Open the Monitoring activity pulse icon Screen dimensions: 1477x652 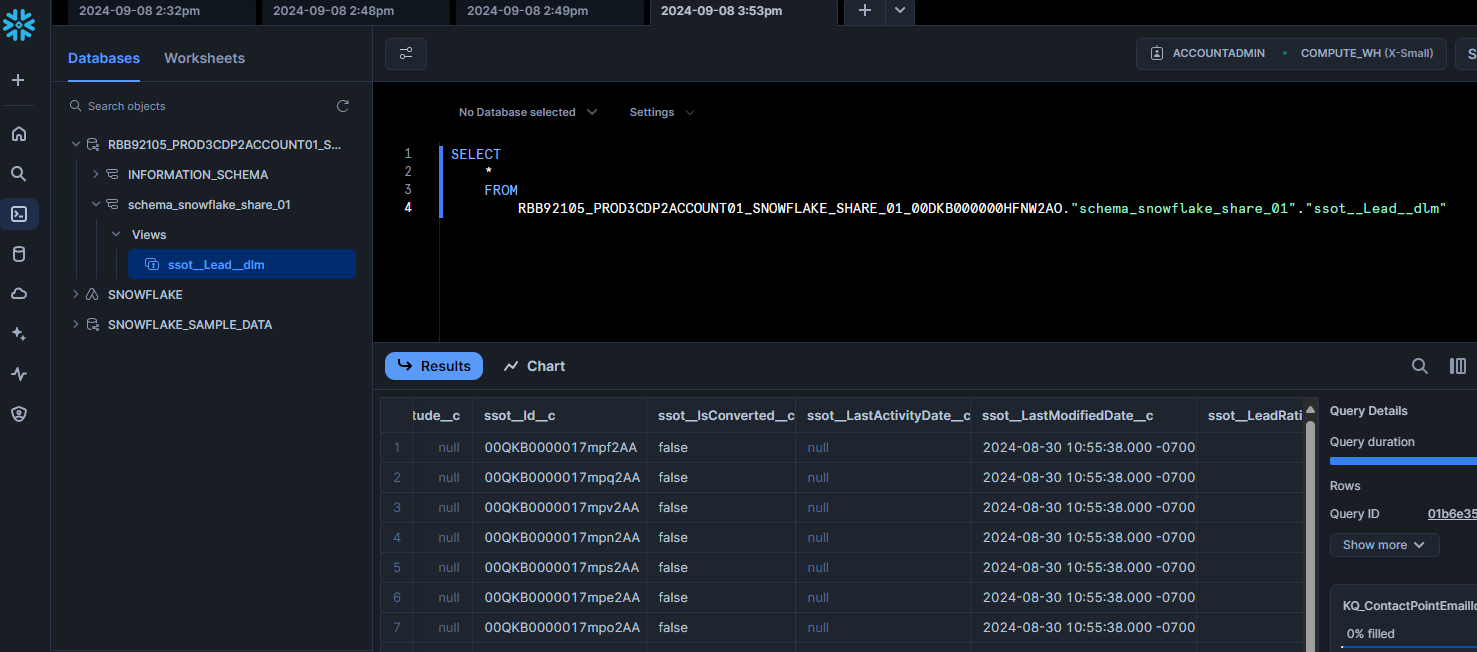pyautogui.click(x=18, y=374)
